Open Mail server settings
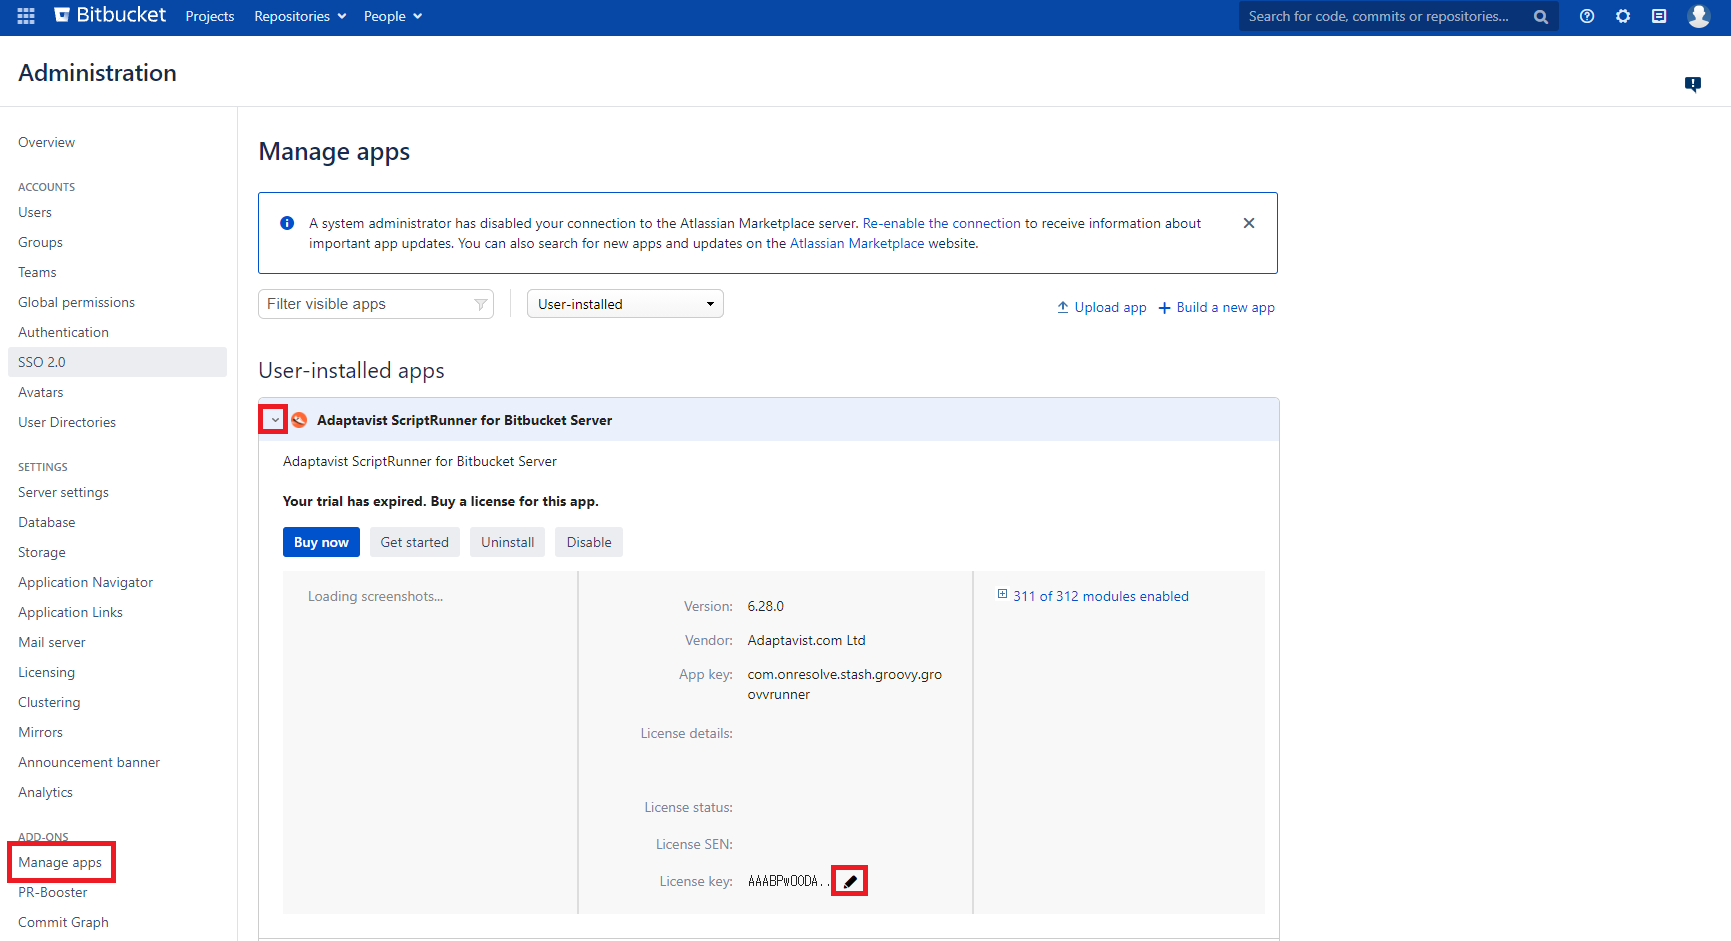The height and width of the screenshot is (941, 1731). (x=52, y=642)
